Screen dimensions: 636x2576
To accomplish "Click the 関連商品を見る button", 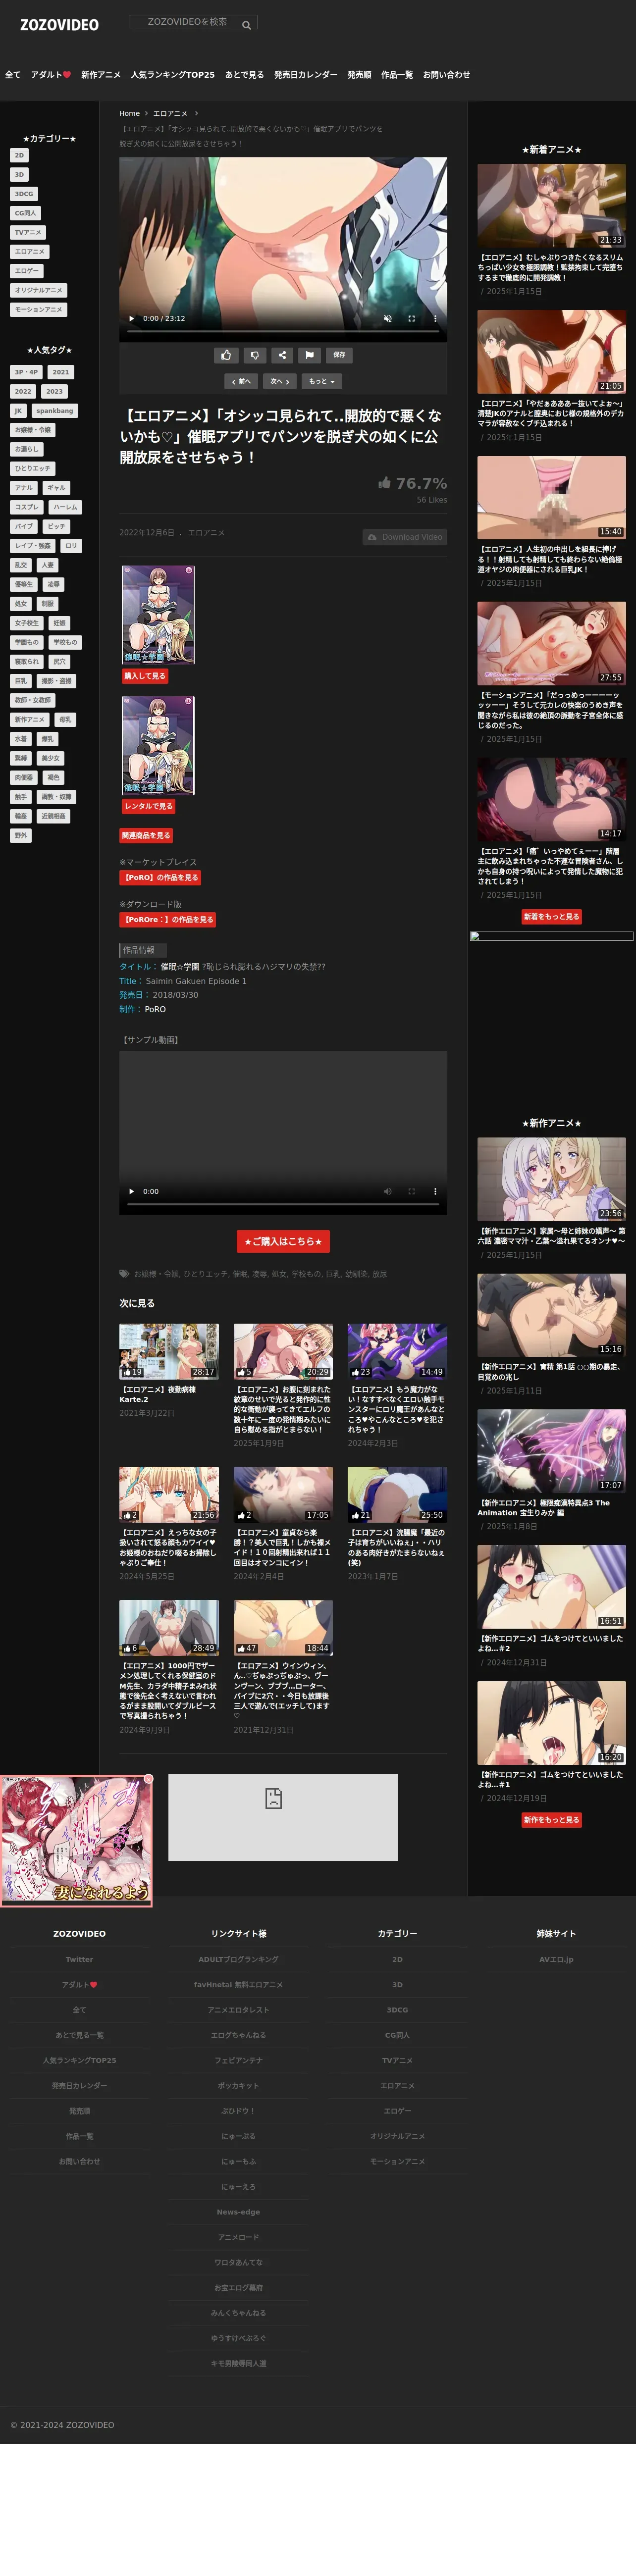I will click(x=147, y=836).
